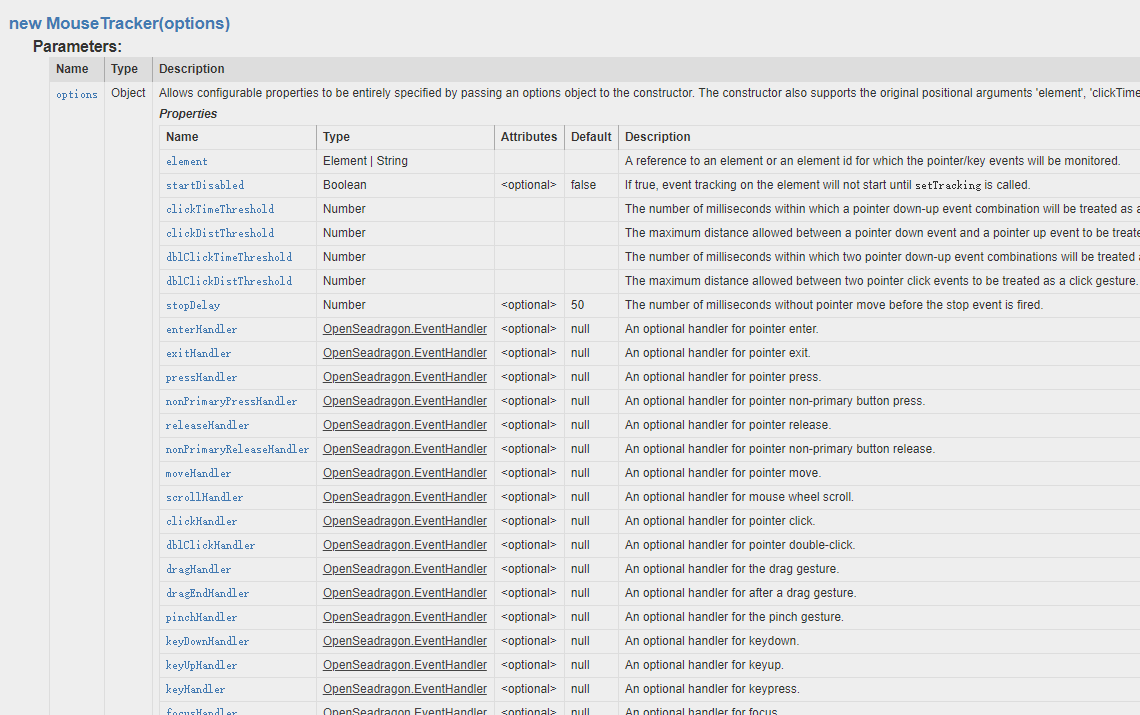Open the EventHandler link for keyDownHandler

(404, 641)
